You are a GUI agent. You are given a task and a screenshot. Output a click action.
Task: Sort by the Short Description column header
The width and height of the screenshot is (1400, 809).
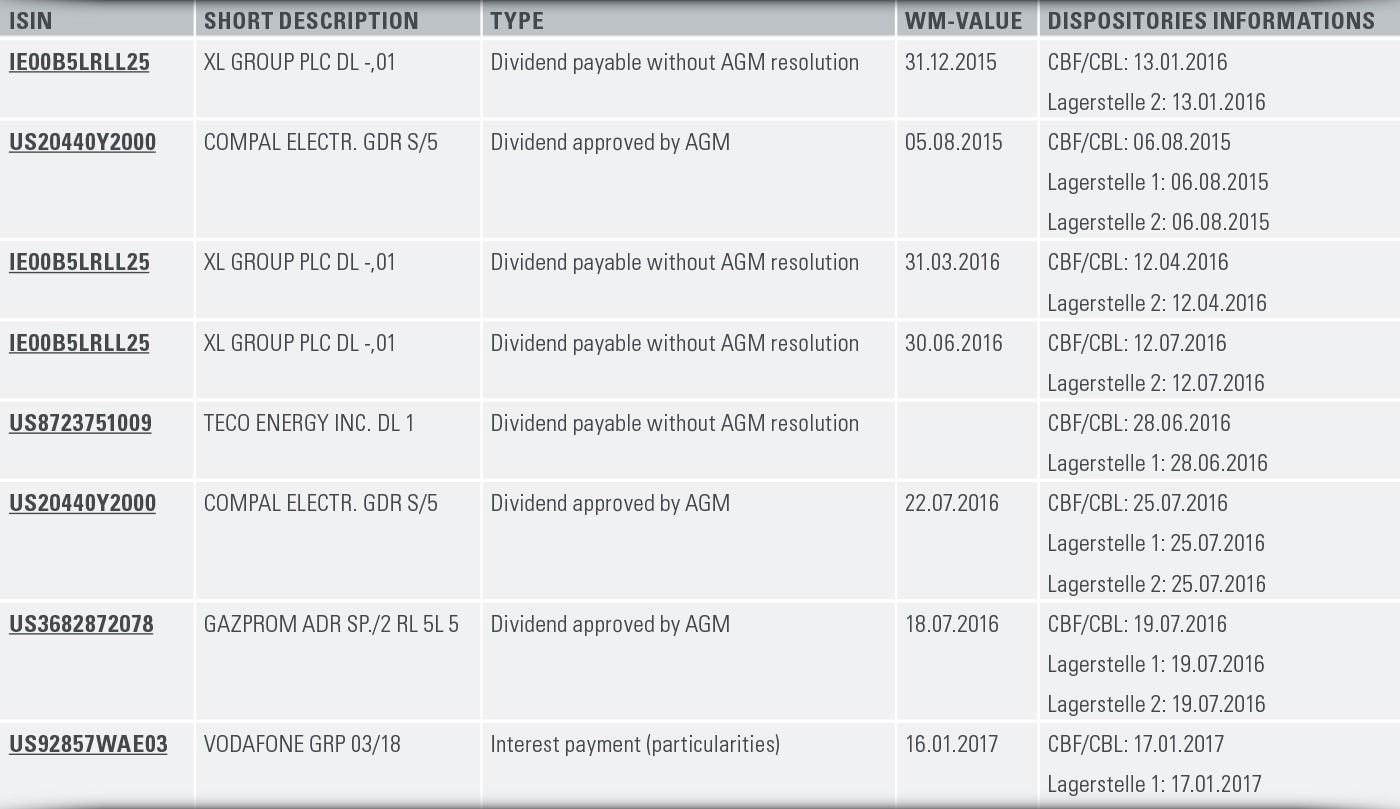pyautogui.click(x=311, y=21)
